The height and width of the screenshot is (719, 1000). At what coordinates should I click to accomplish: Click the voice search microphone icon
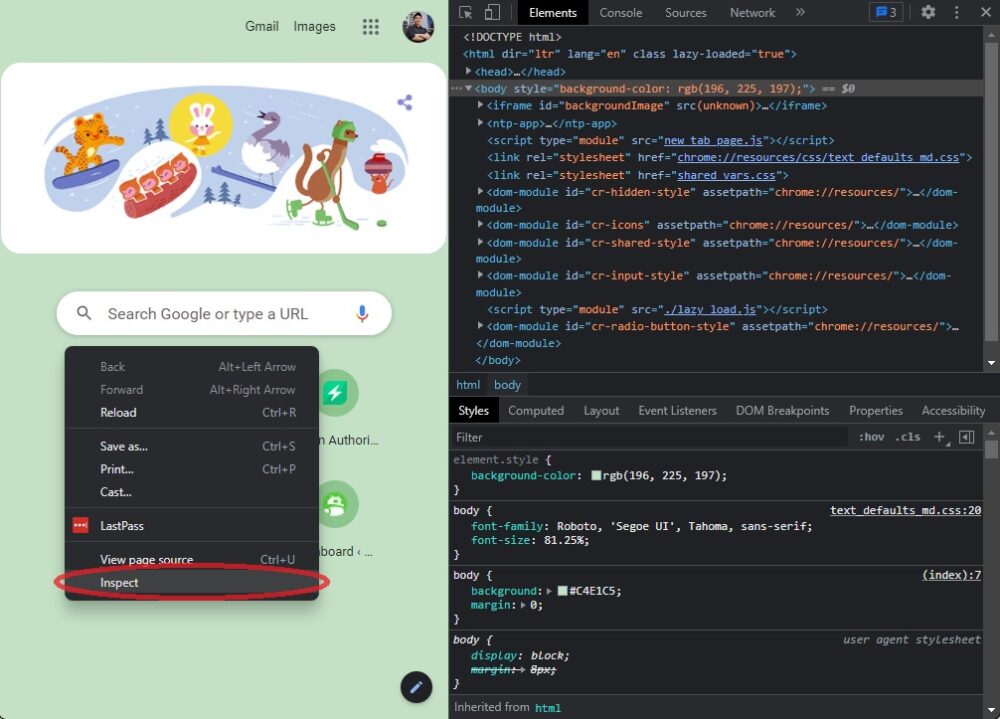tap(361, 313)
